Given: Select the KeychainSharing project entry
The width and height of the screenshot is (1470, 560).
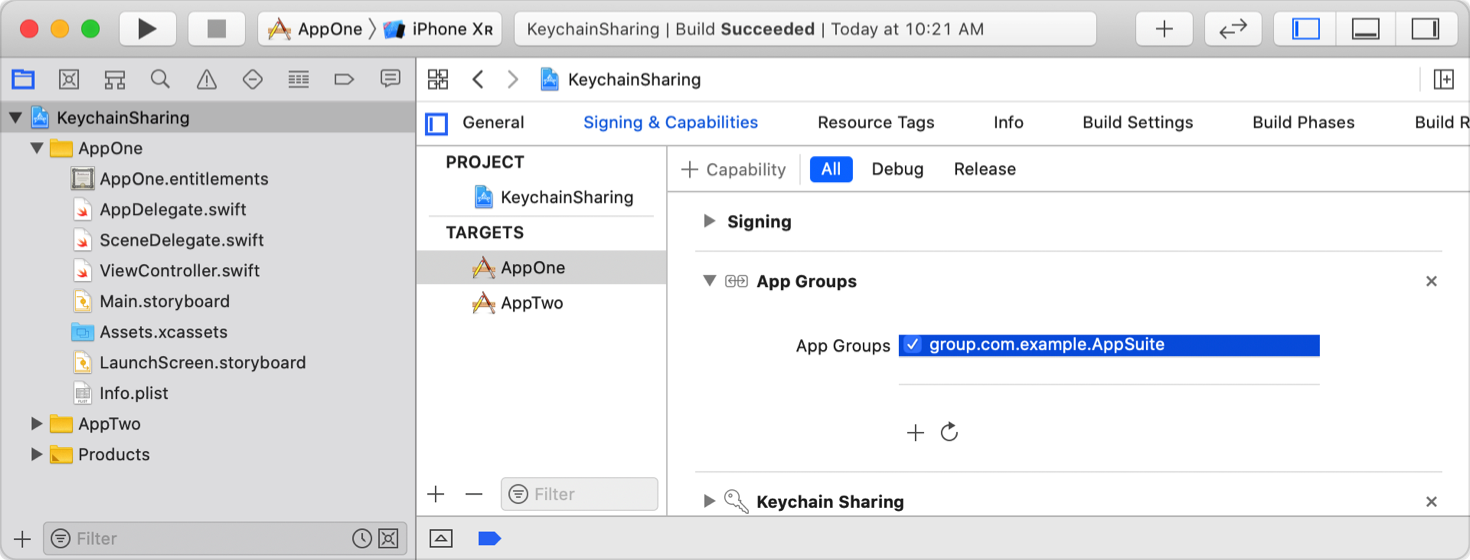Looking at the screenshot, I should tap(553, 197).
